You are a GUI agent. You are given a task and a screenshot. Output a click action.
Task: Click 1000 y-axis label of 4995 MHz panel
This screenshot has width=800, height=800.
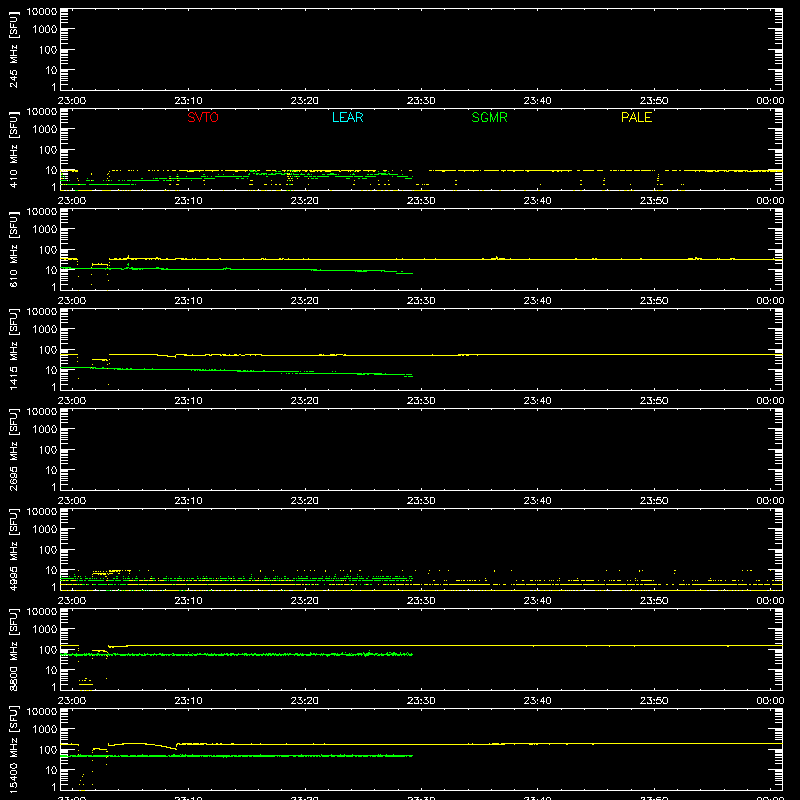click(45, 530)
